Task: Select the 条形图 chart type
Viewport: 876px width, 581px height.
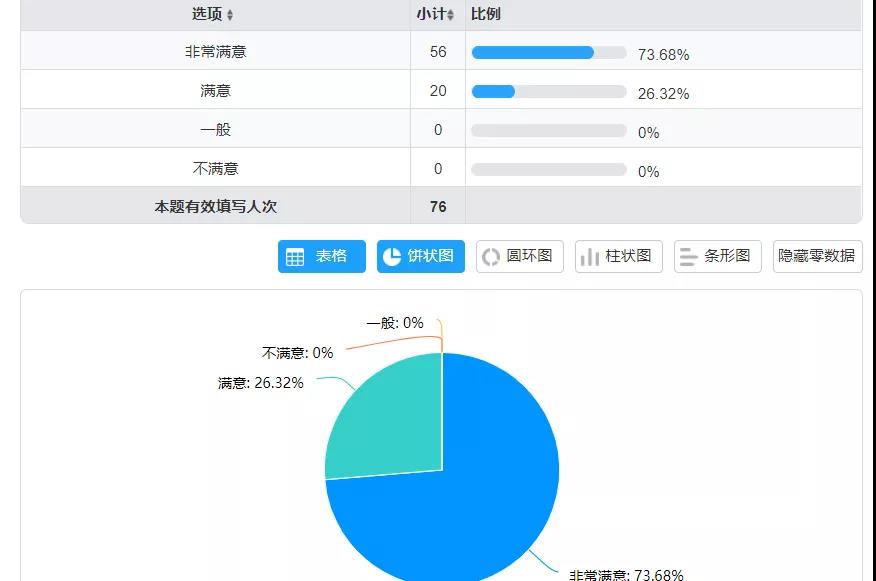Action: [x=717, y=256]
